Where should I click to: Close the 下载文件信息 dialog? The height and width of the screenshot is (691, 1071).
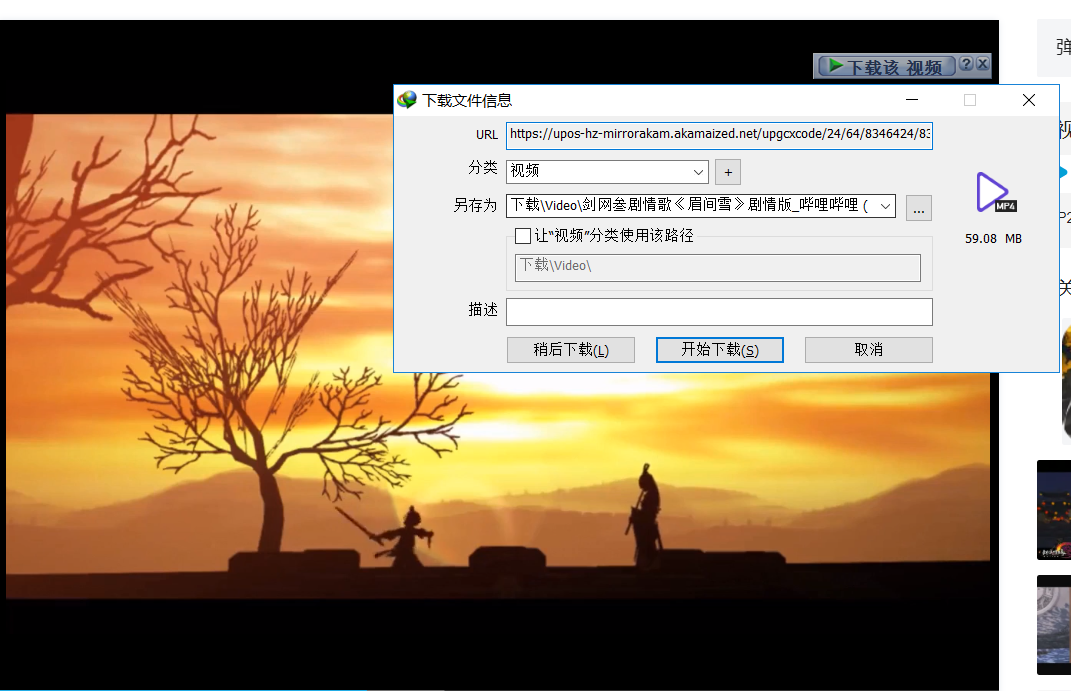tap(1029, 100)
